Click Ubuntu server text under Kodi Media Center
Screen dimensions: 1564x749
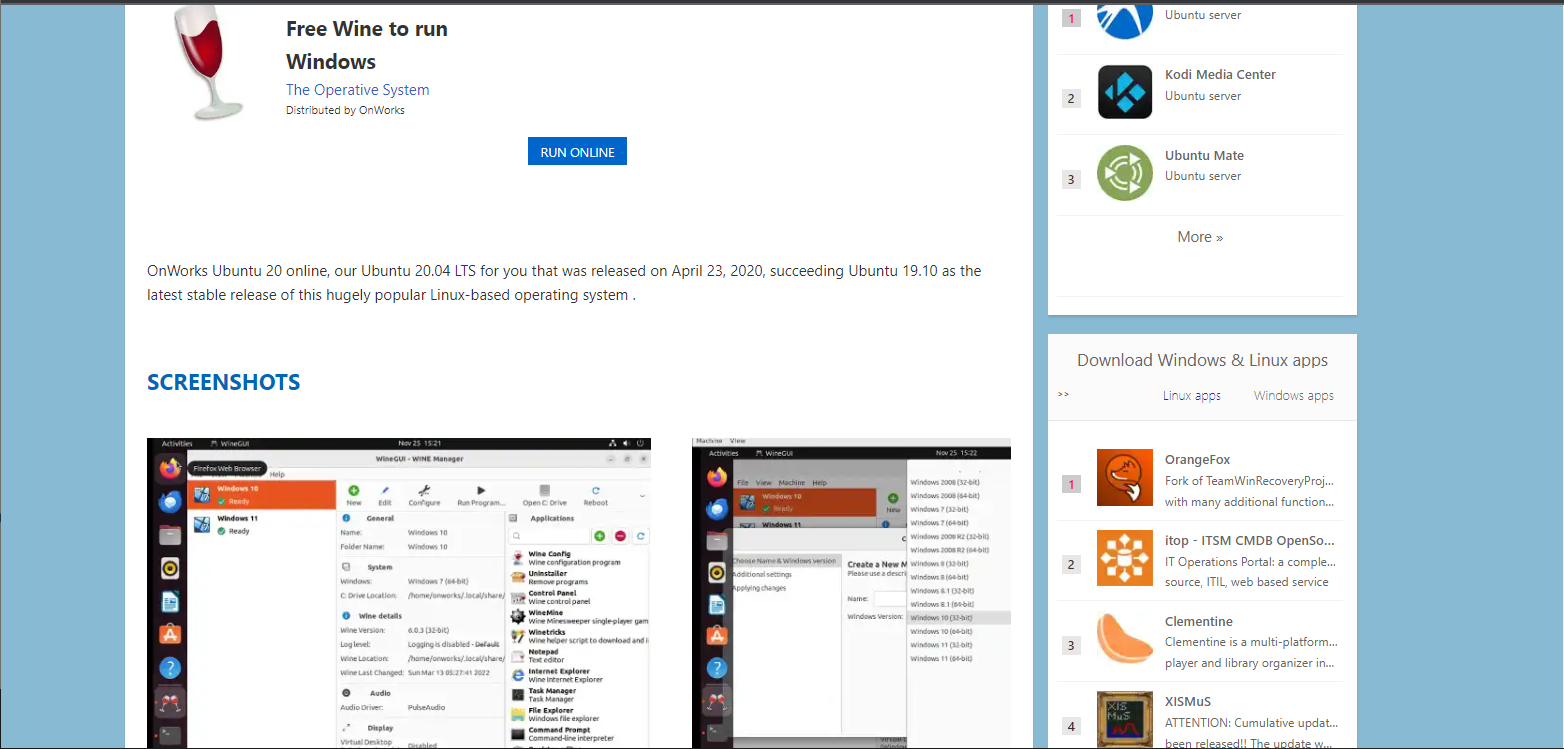(1203, 96)
